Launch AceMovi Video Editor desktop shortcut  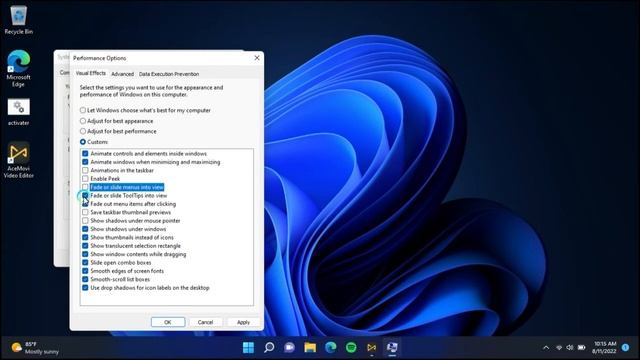[18, 160]
